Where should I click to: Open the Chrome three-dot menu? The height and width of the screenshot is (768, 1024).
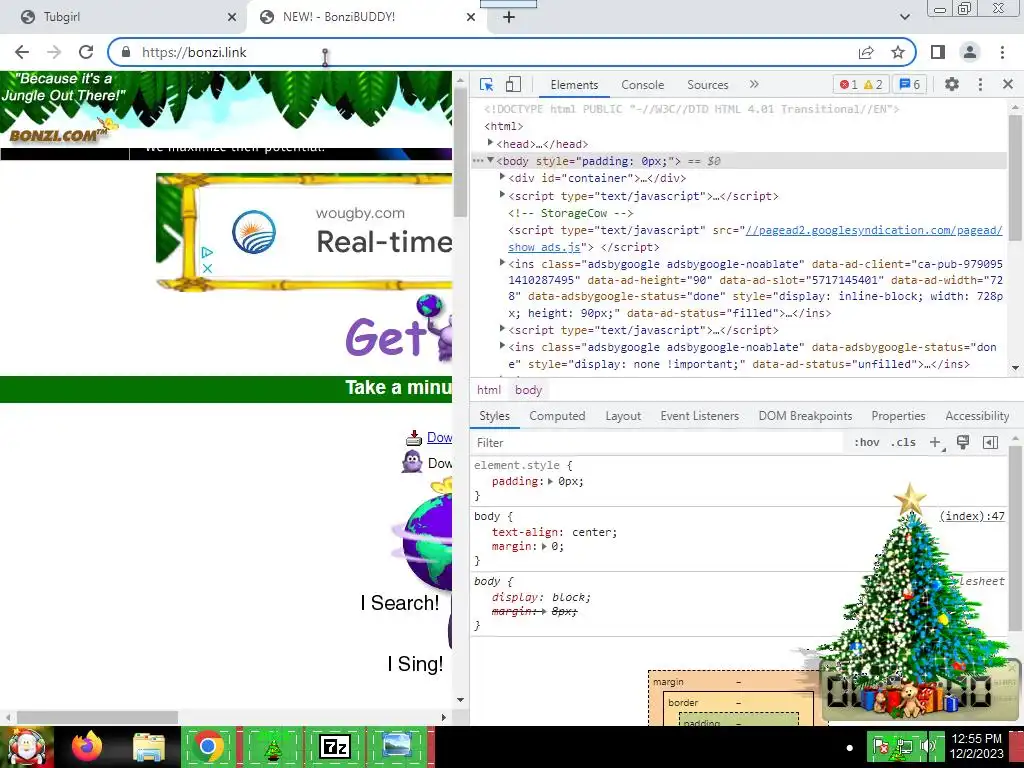(x=1002, y=52)
